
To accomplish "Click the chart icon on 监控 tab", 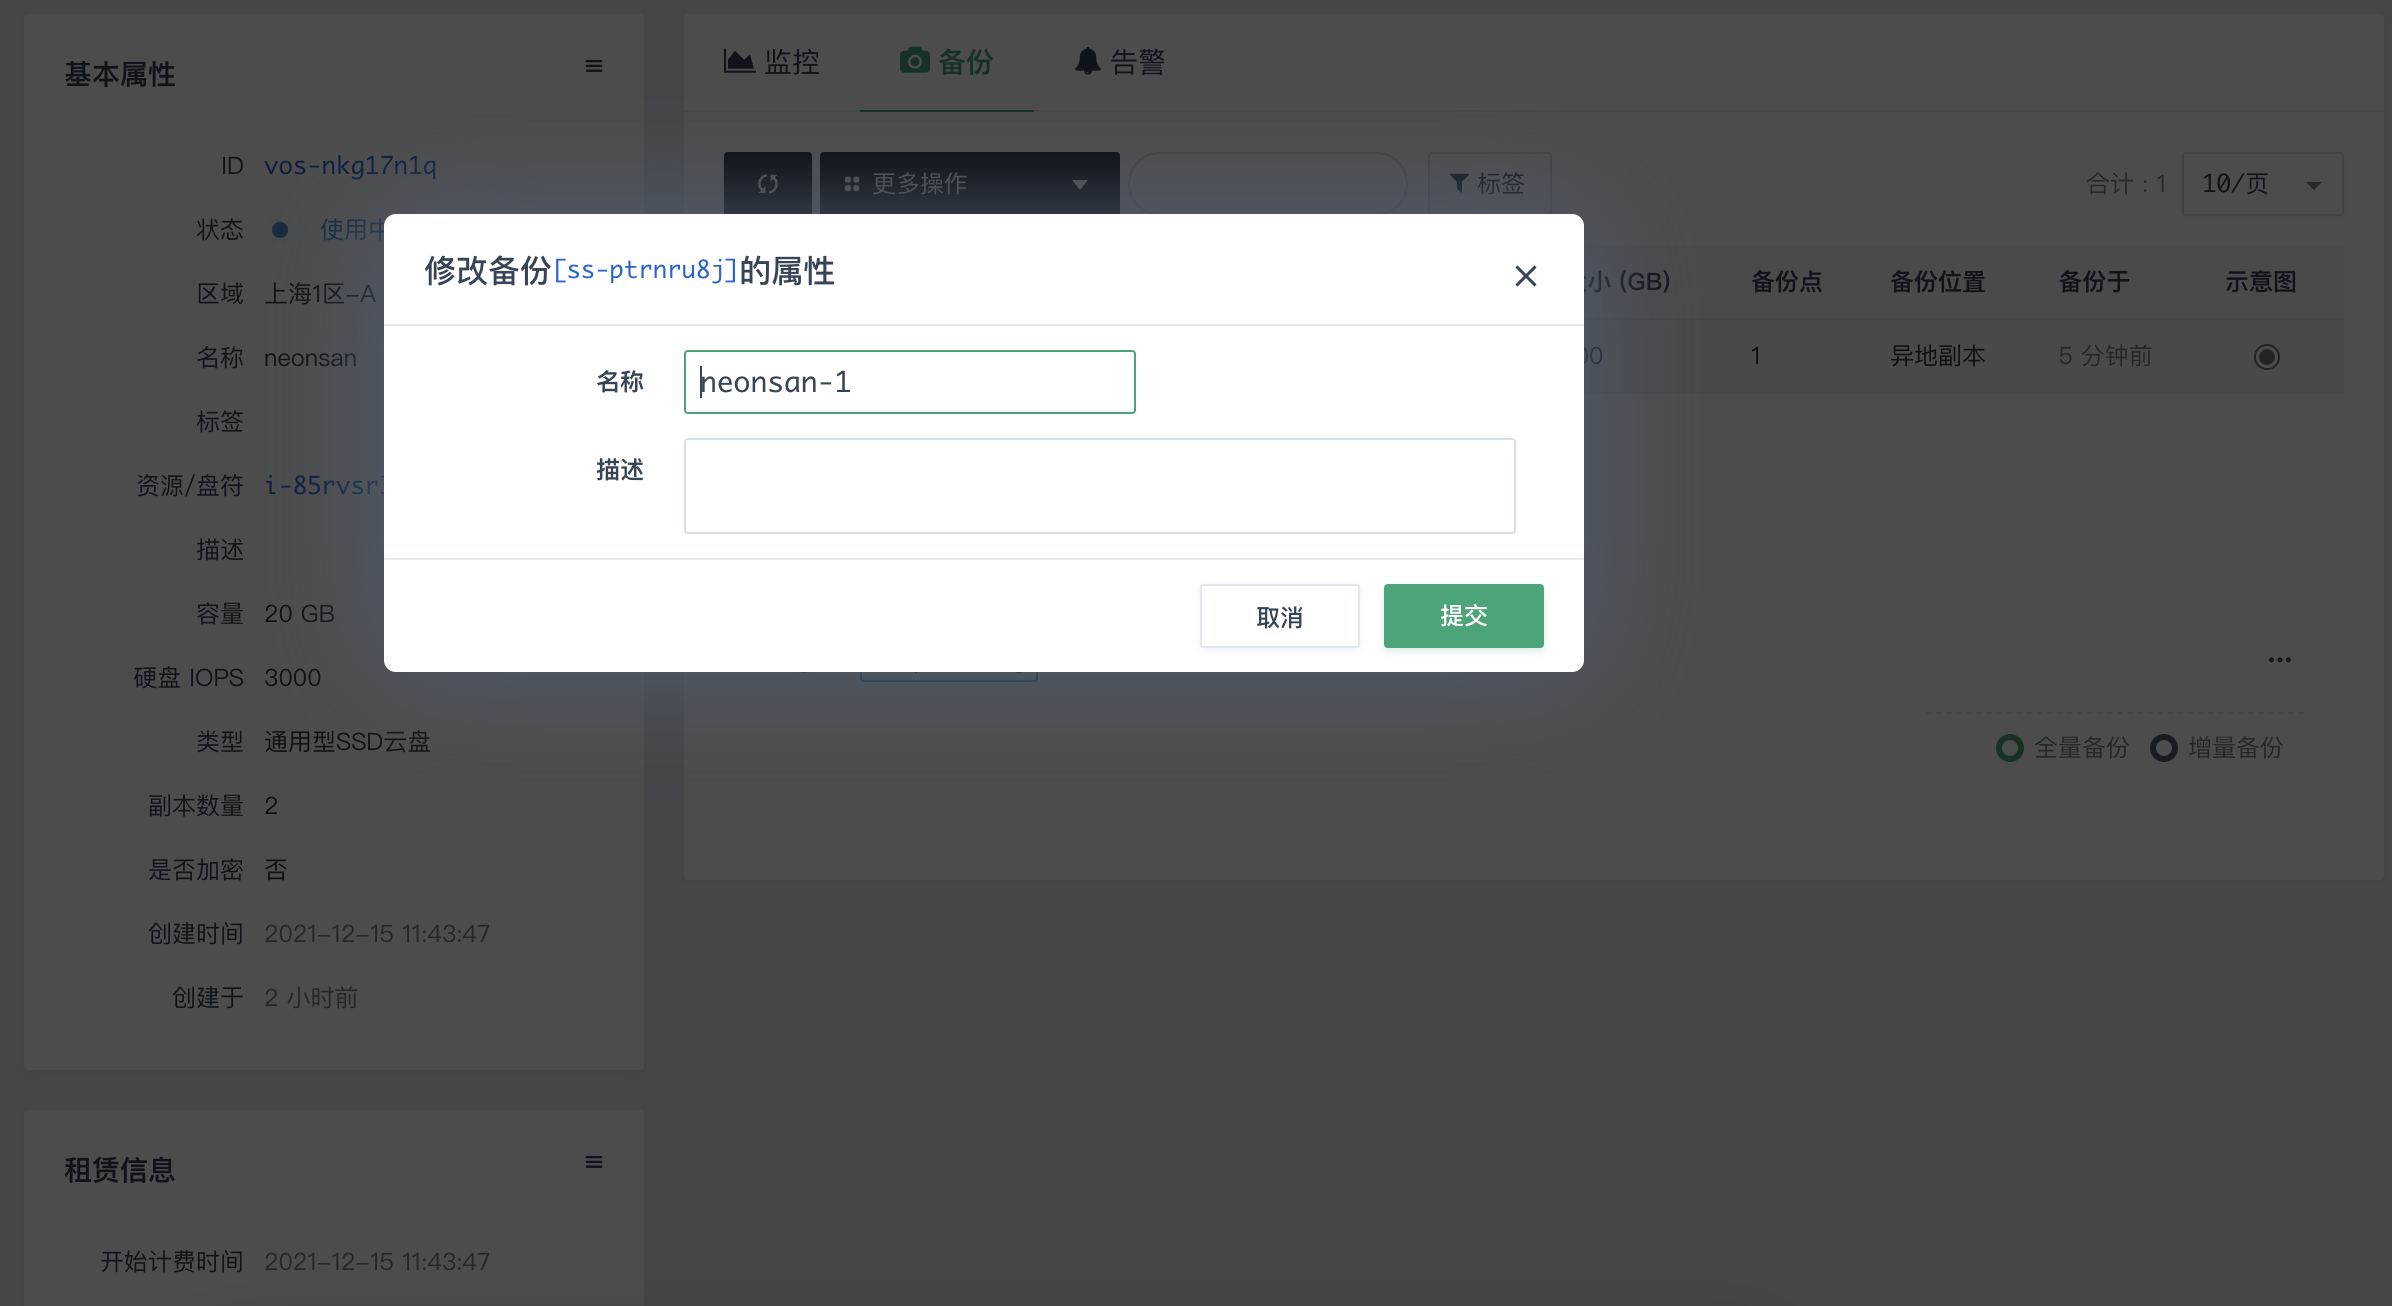I will tap(739, 61).
